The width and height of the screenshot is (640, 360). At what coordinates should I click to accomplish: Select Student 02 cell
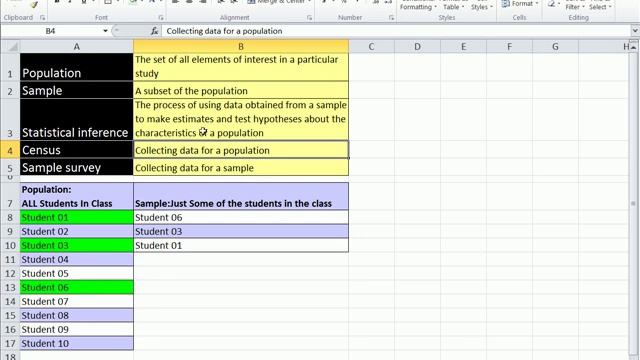(76, 231)
